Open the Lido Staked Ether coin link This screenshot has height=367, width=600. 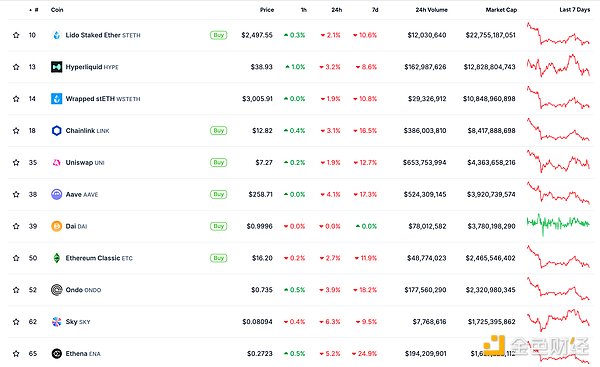[x=103, y=35]
